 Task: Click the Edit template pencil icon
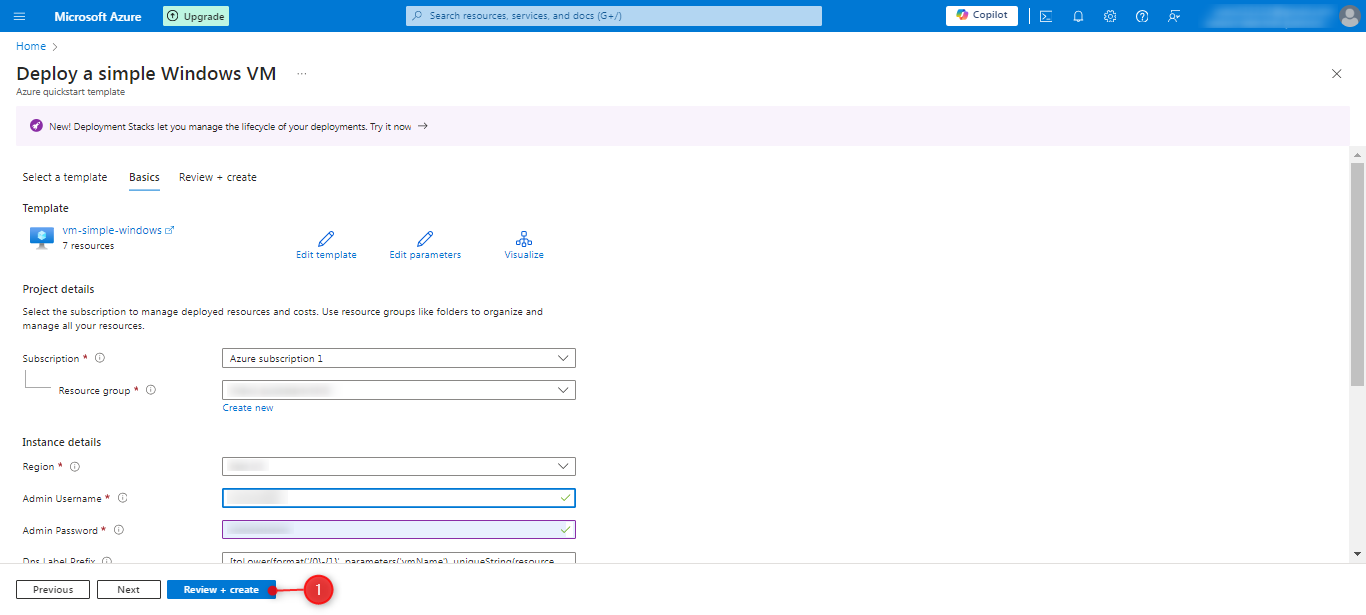click(x=326, y=238)
